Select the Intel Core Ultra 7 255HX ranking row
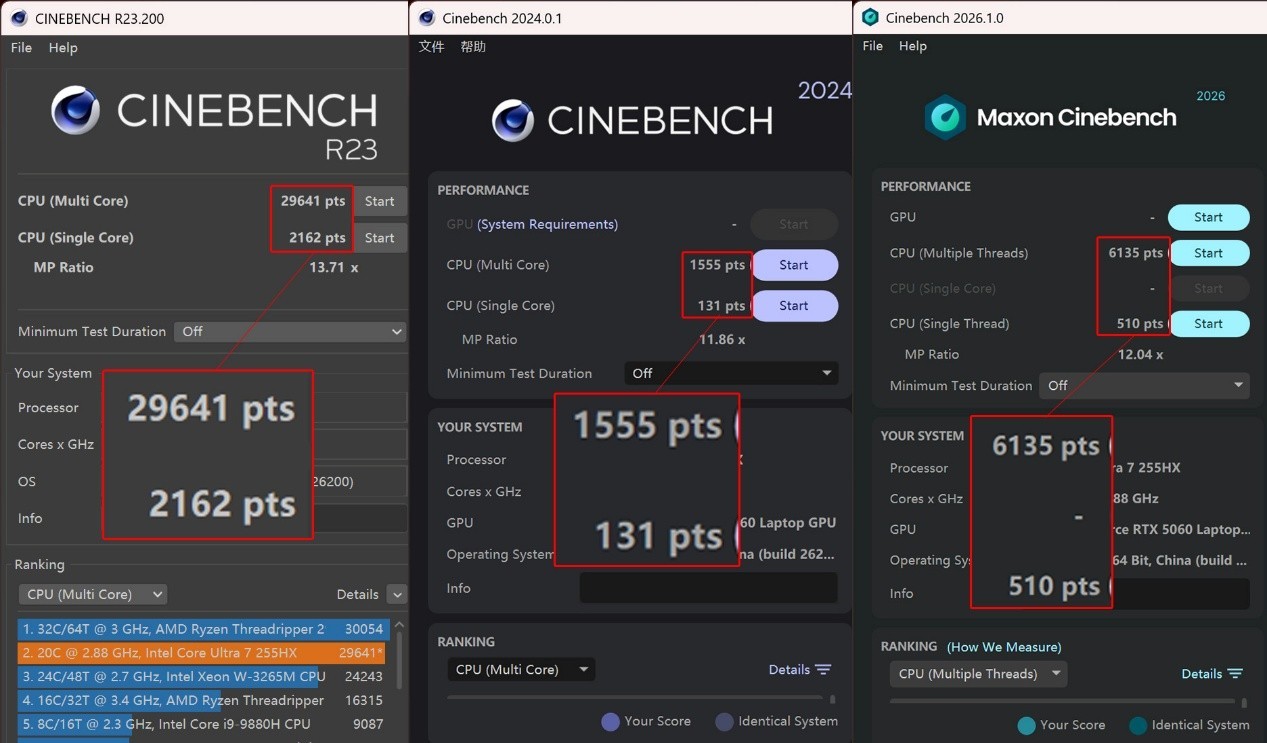The height and width of the screenshot is (743, 1267). (204, 653)
